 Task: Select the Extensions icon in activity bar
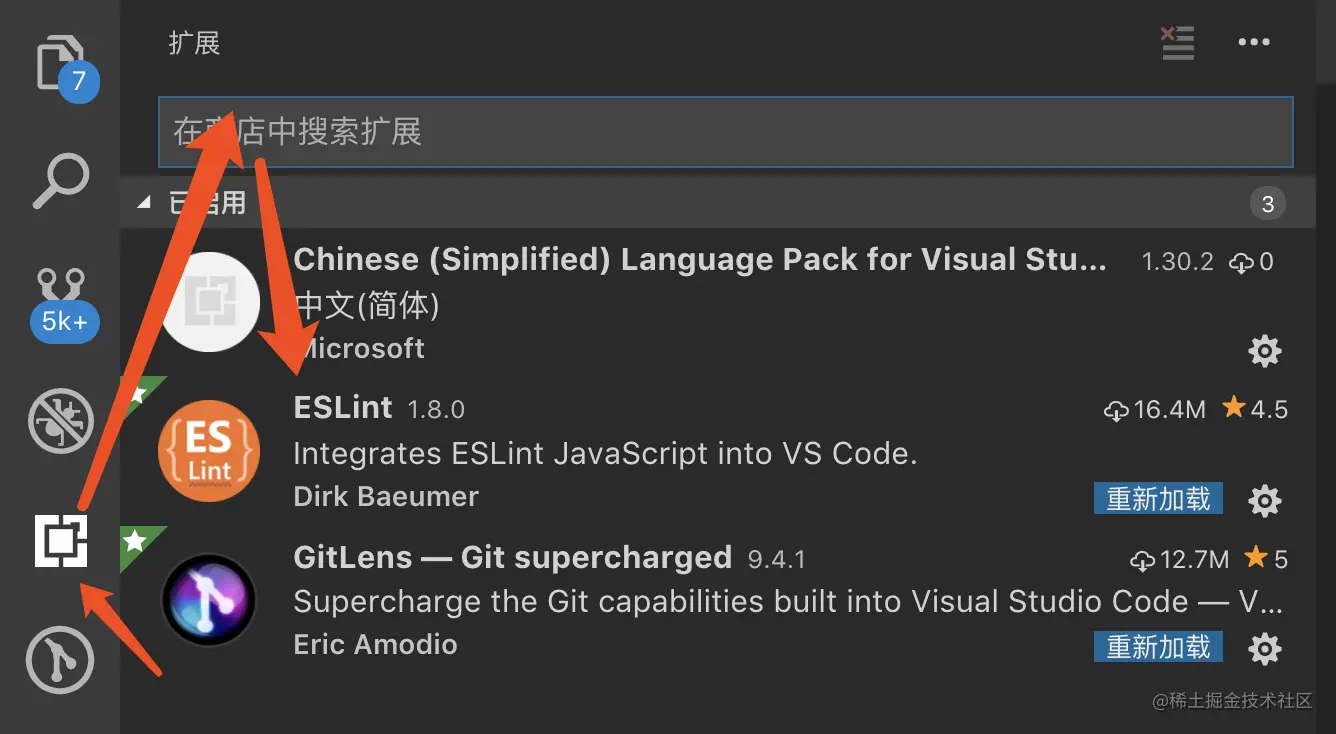[61, 541]
